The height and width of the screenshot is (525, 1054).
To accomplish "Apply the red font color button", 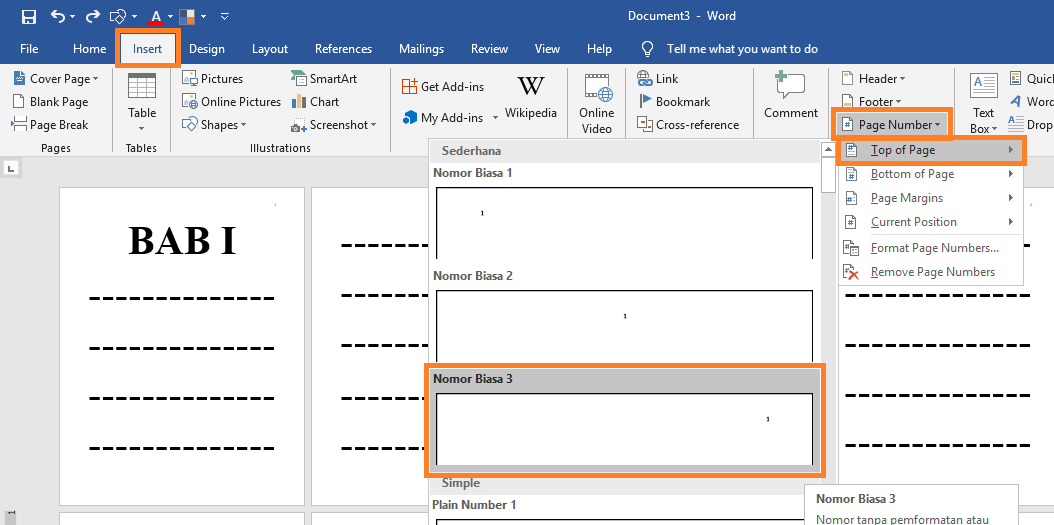I will tap(156, 16).
